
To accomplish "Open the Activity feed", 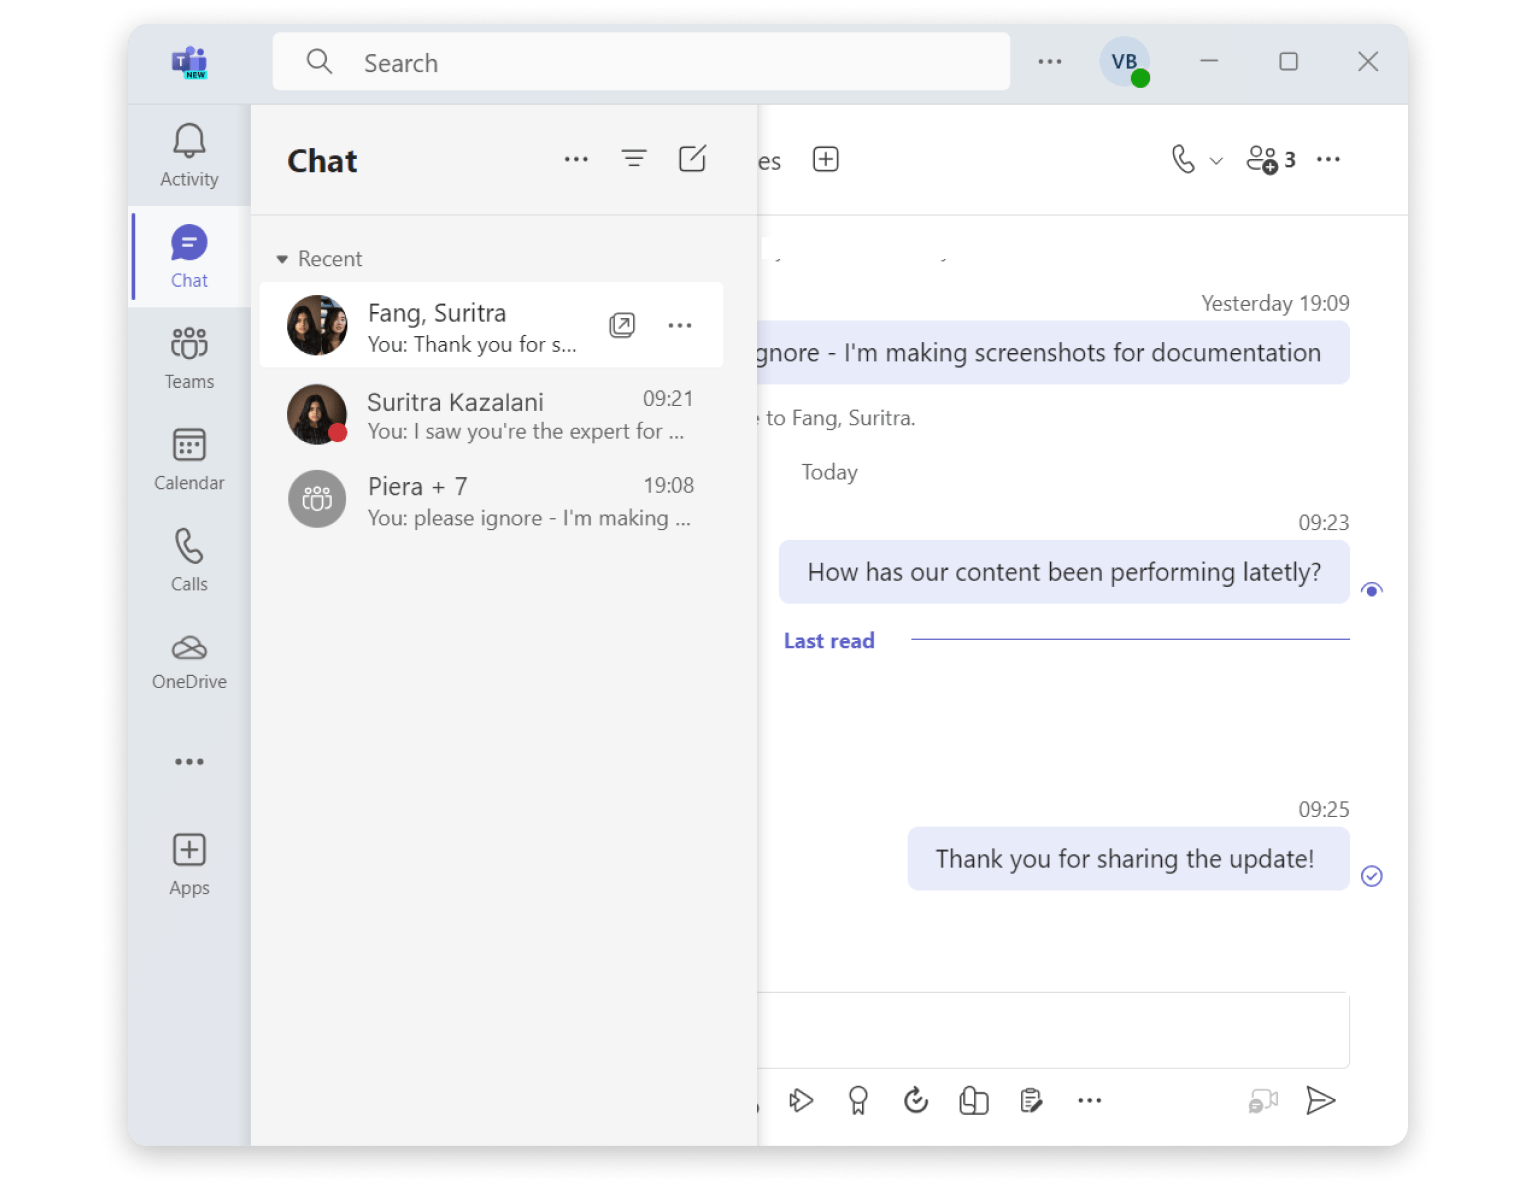I will (x=189, y=155).
